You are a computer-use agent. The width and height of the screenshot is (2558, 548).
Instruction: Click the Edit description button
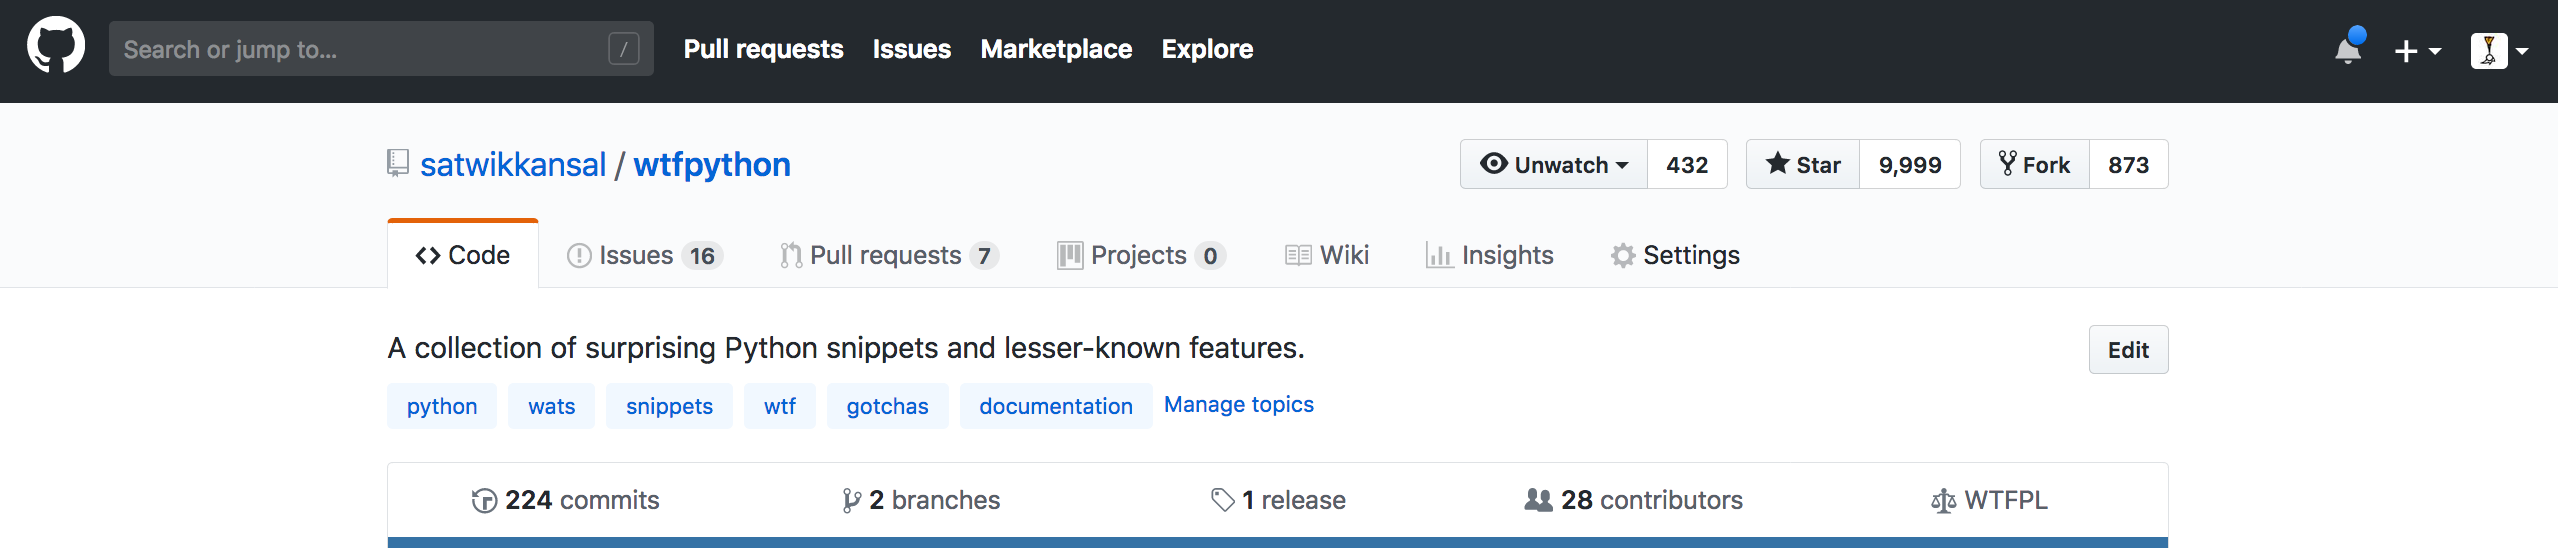click(2128, 350)
